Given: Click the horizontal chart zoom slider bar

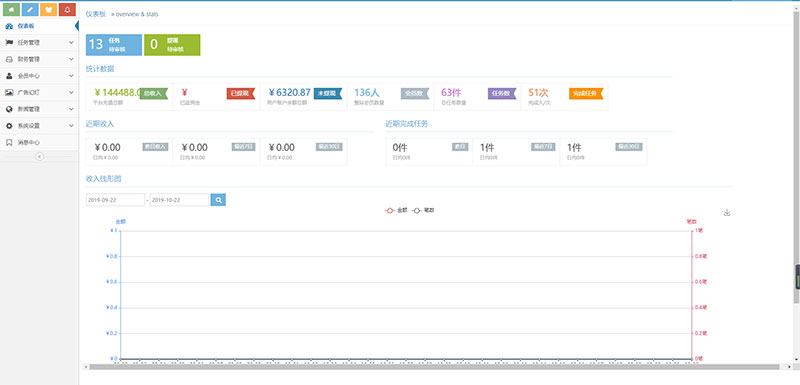Looking at the screenshot, I should (435, 367).
